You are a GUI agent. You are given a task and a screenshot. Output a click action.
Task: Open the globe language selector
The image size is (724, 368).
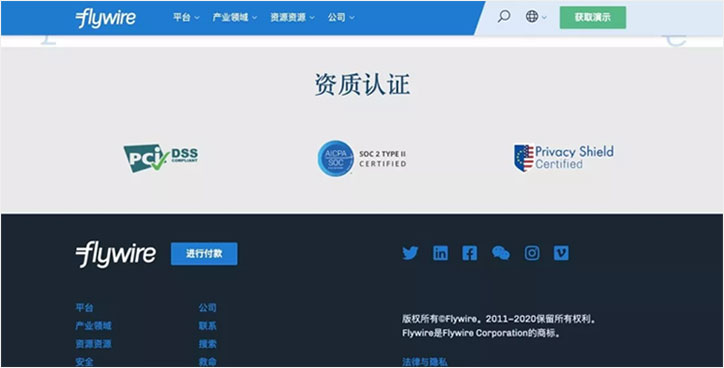pos(536,17)
